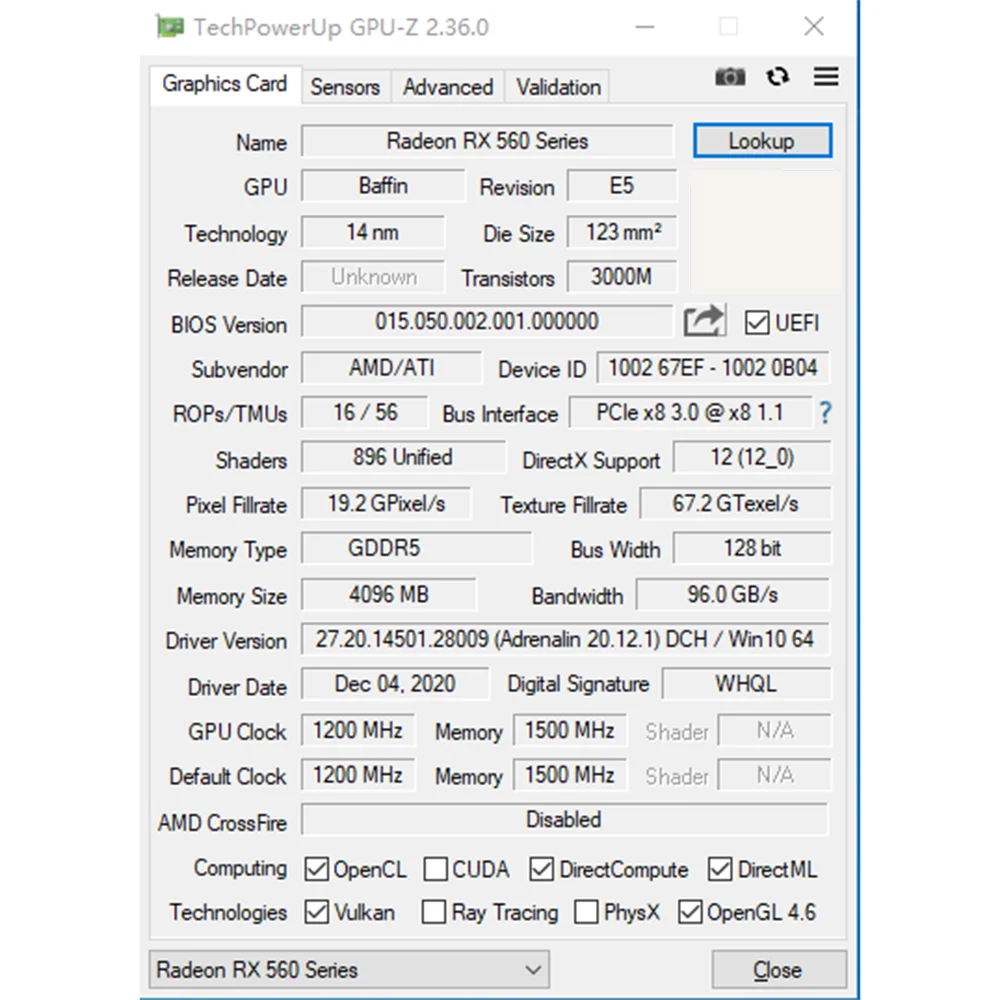Toggle the Ray Tracing checkbox
The image size is (1000, 1000).
click(x=434, y=912)
